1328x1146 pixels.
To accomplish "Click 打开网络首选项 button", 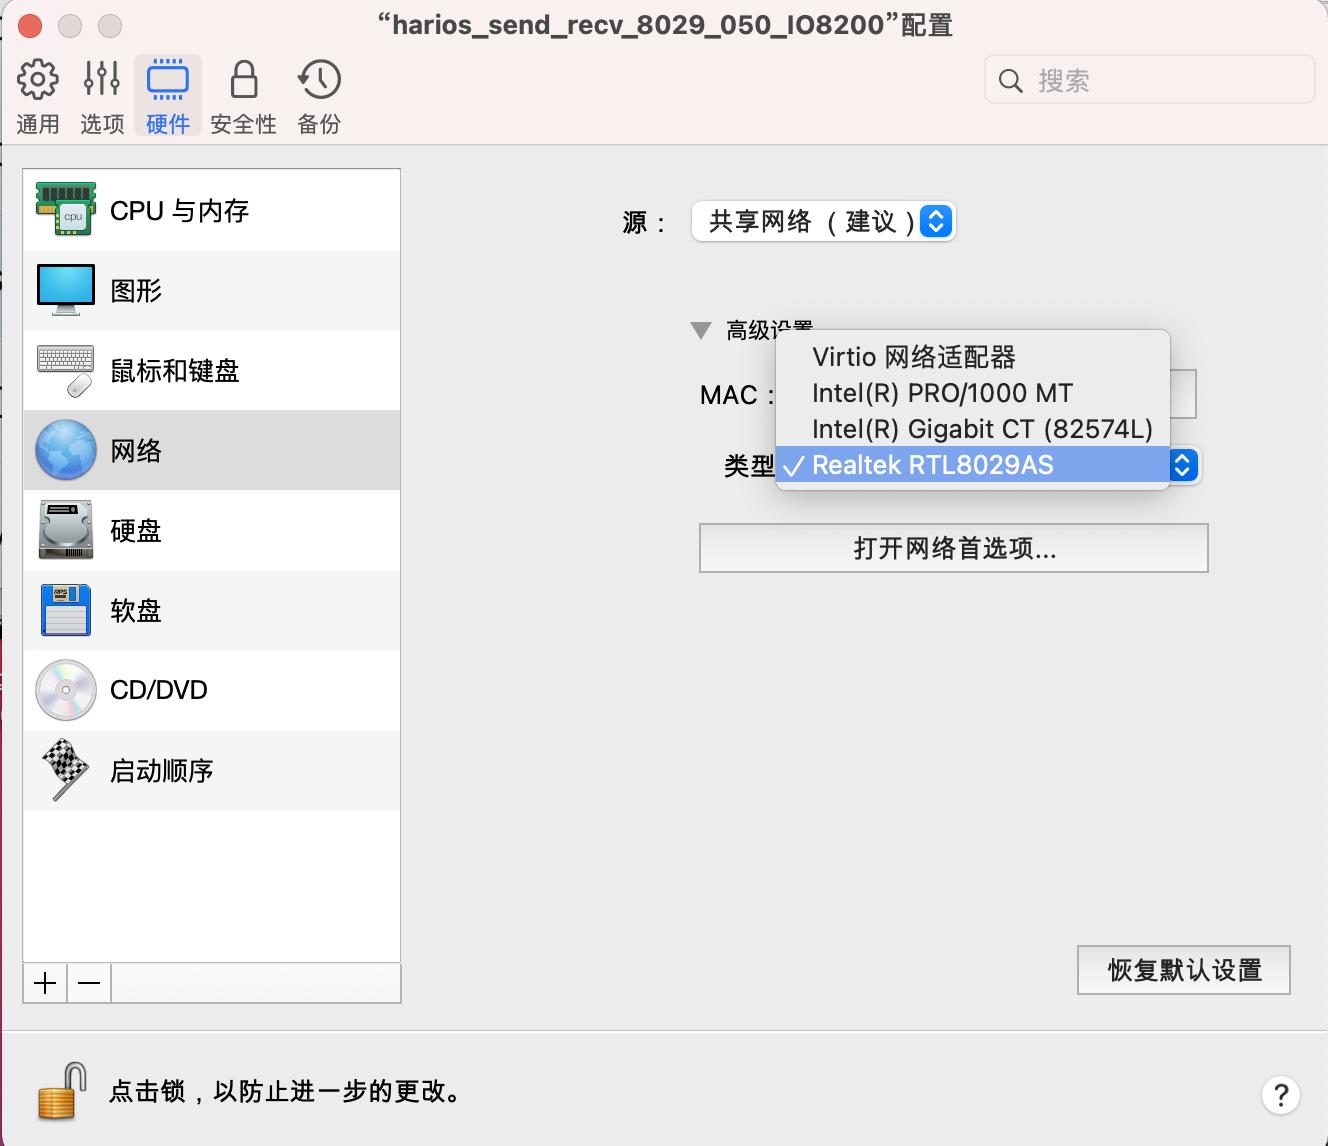I will (x=951, y=548).
